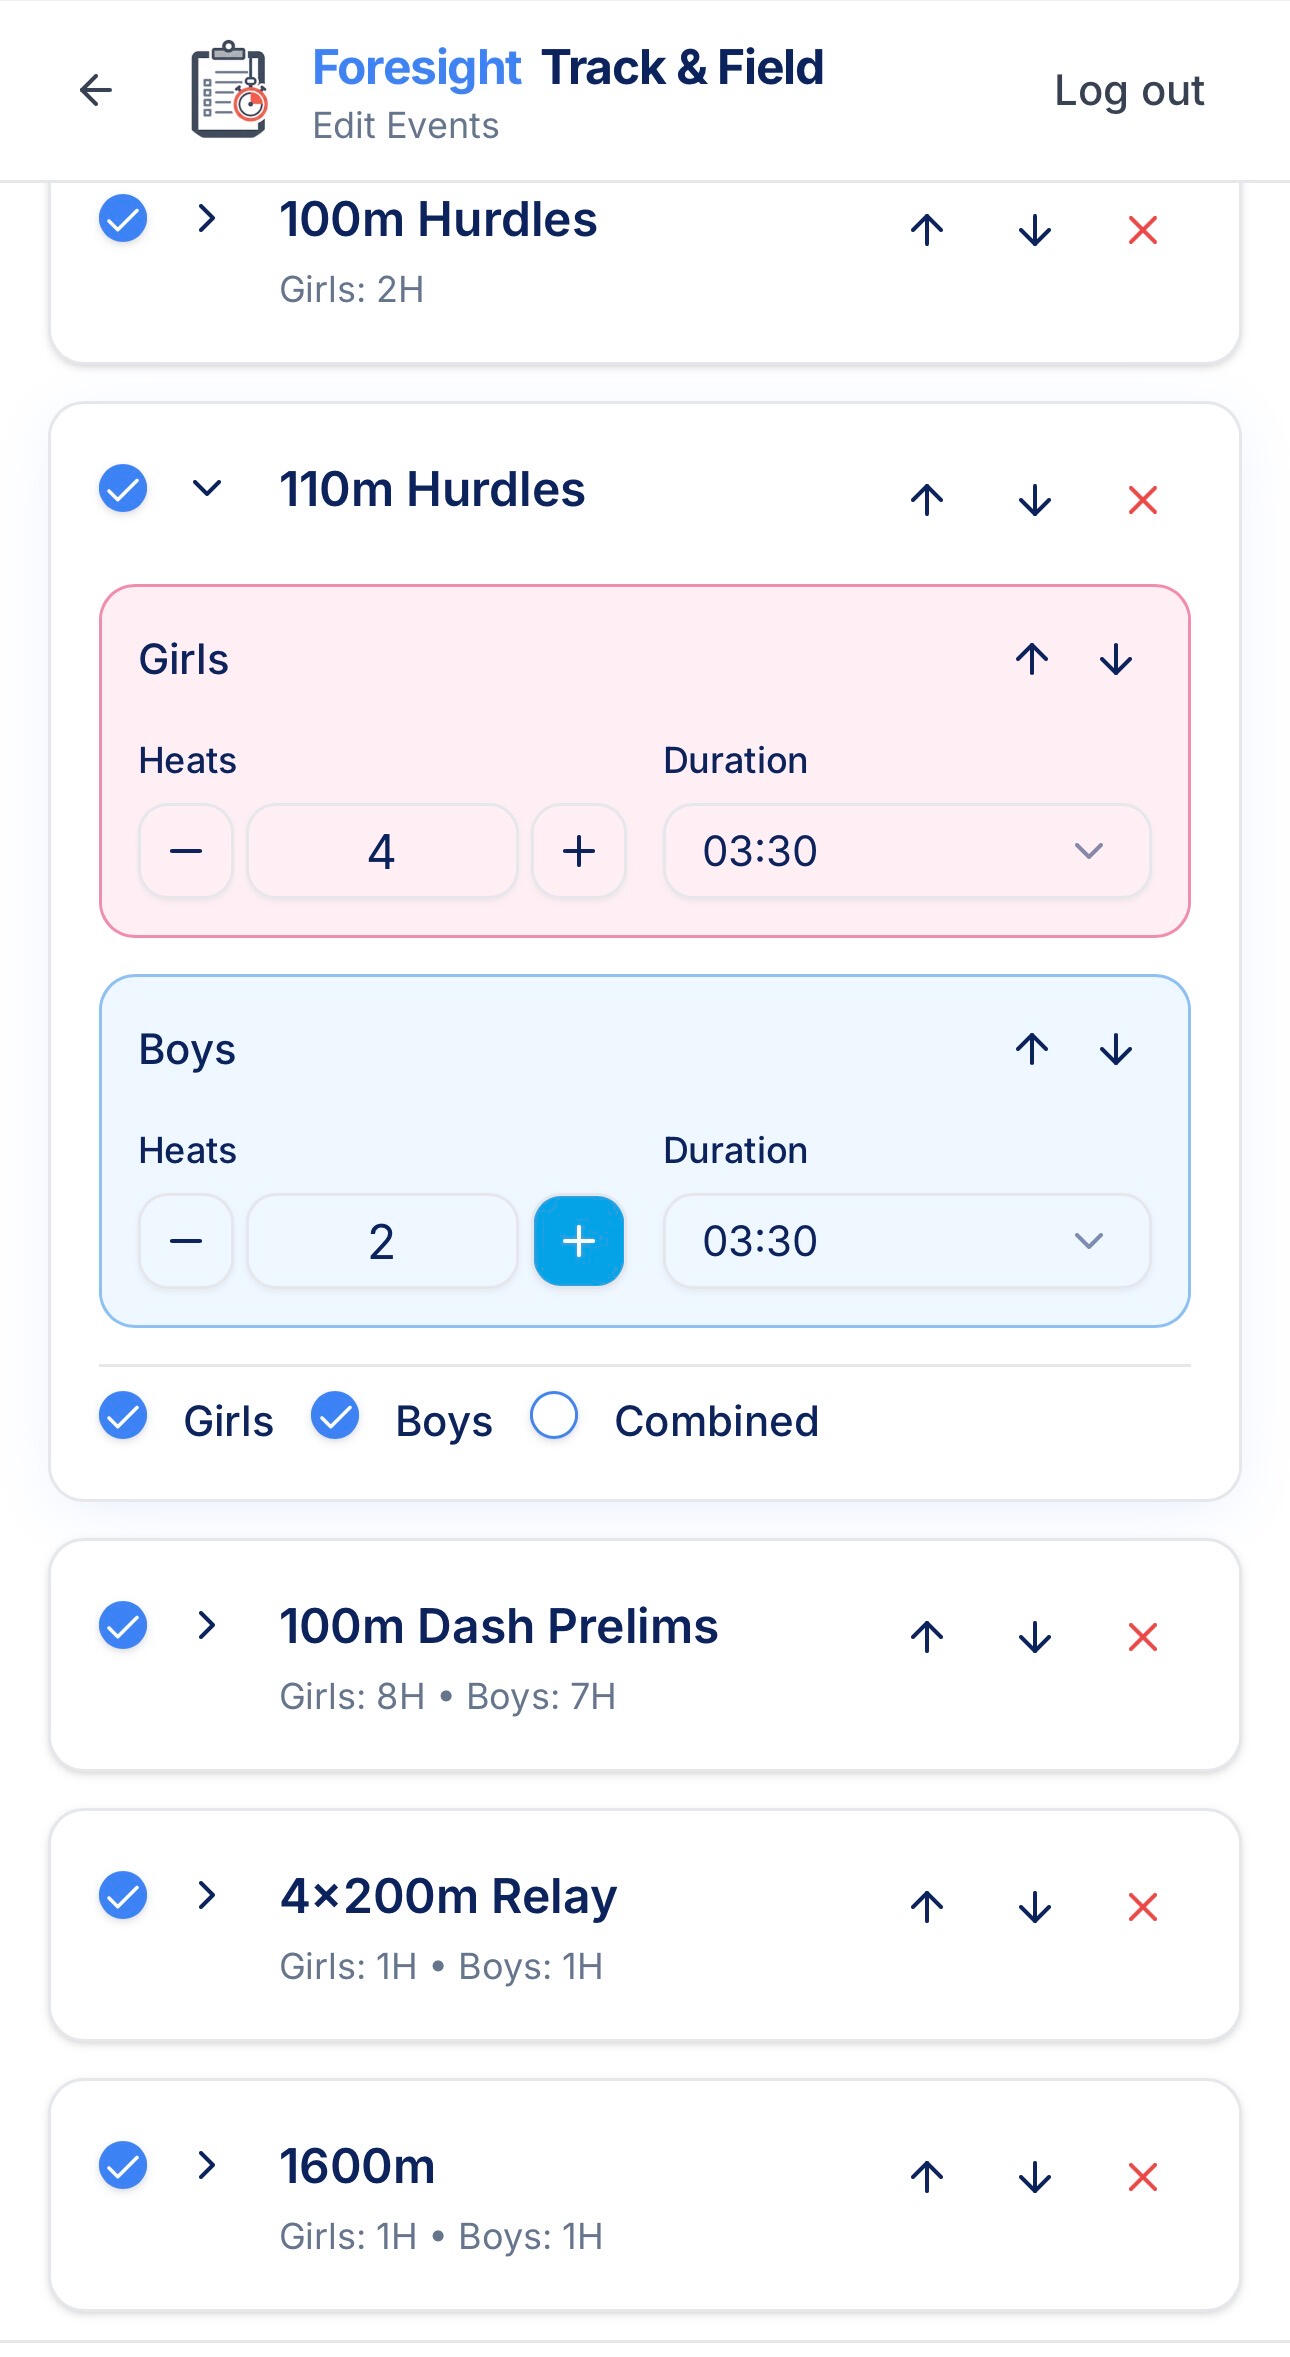This screenshot has height=2357, width=1290.
Task: Open the Boys Duration dropdown
Action: [906, 1241]
